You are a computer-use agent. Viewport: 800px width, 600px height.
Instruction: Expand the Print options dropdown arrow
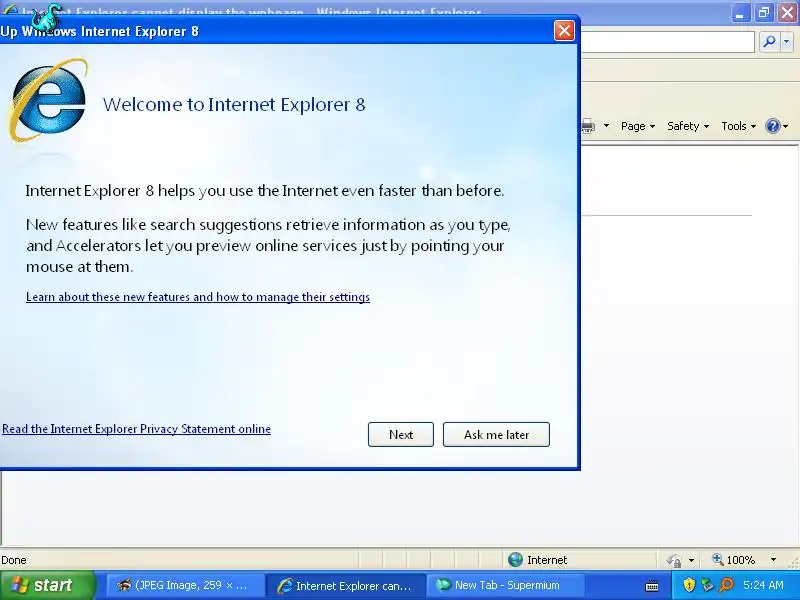606,126
